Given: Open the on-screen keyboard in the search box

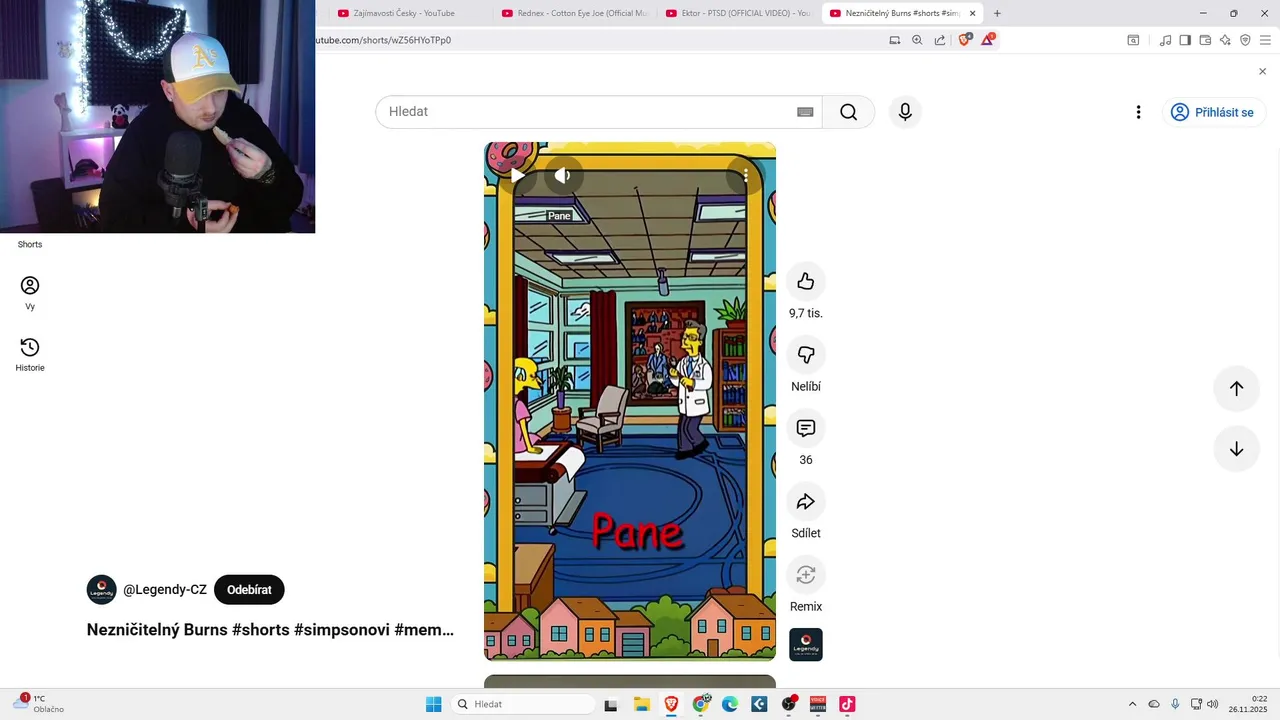Looking at the screenshot, I should (805, 112).
